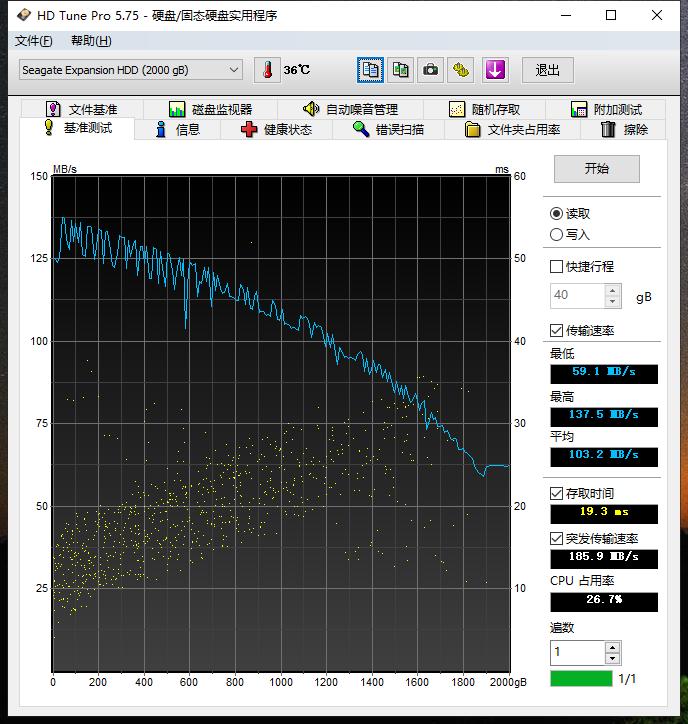Uncheck the 传输速率 checkbox
This screenshot has width=688, height=724.
tap(557, 331)
